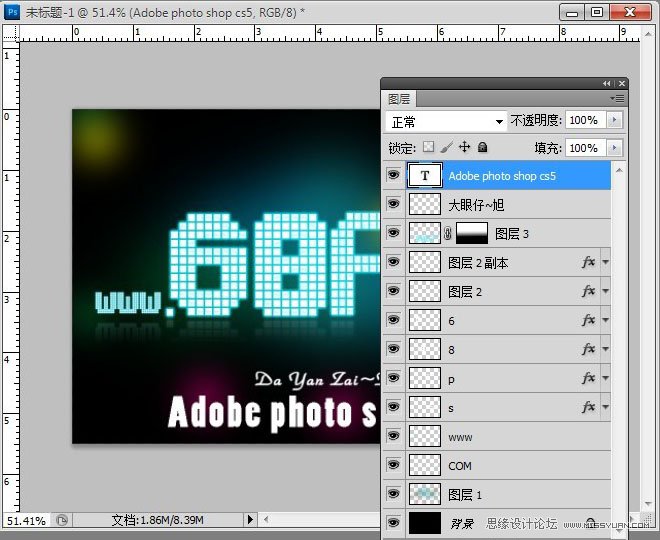
Task: Click the 51.41% zoom field
Action: 26,521
